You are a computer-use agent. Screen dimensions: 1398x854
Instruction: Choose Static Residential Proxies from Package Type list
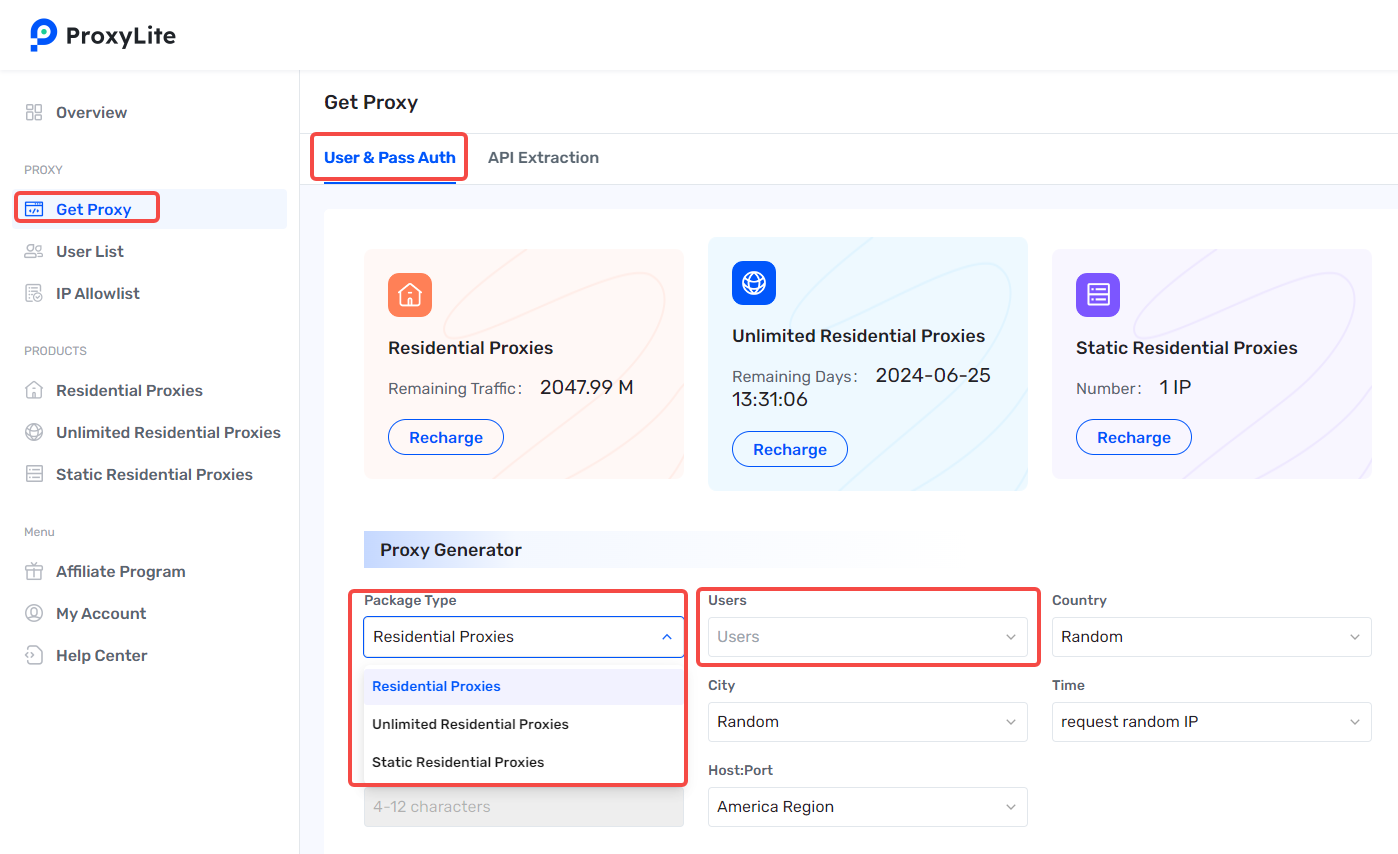pos(524,762)
